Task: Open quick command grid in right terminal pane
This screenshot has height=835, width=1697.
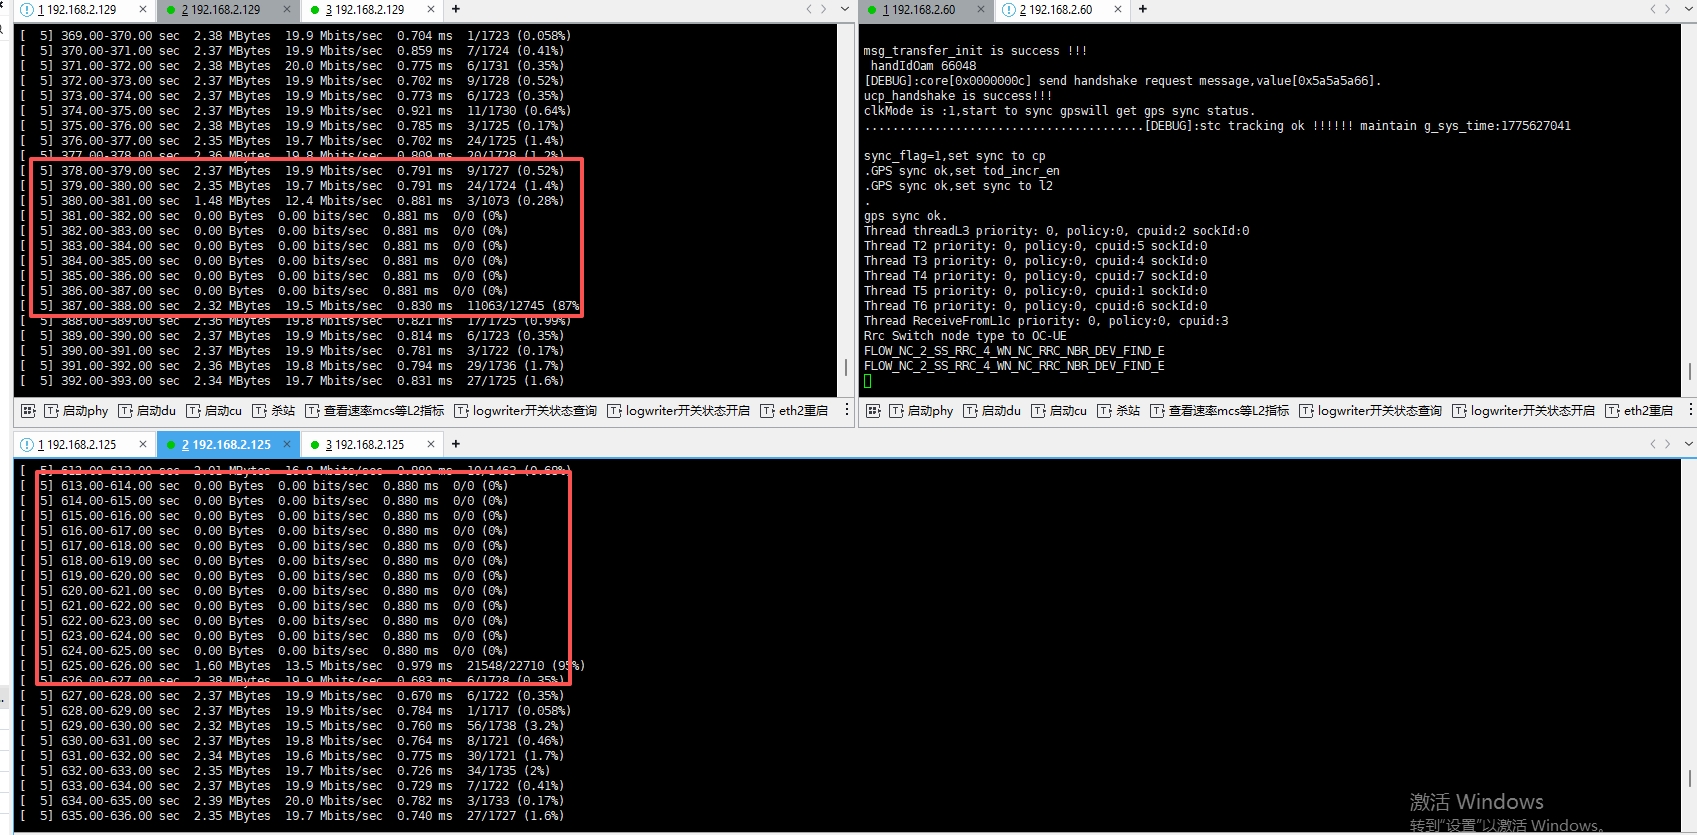Action: (873, 411)
